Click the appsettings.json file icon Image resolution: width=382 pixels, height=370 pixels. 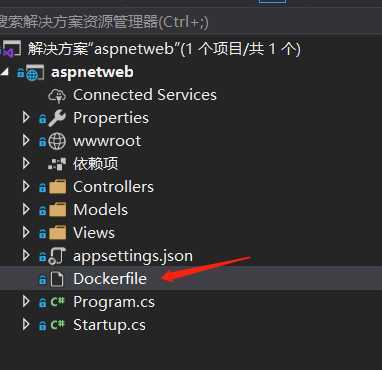tap(57, 256)
